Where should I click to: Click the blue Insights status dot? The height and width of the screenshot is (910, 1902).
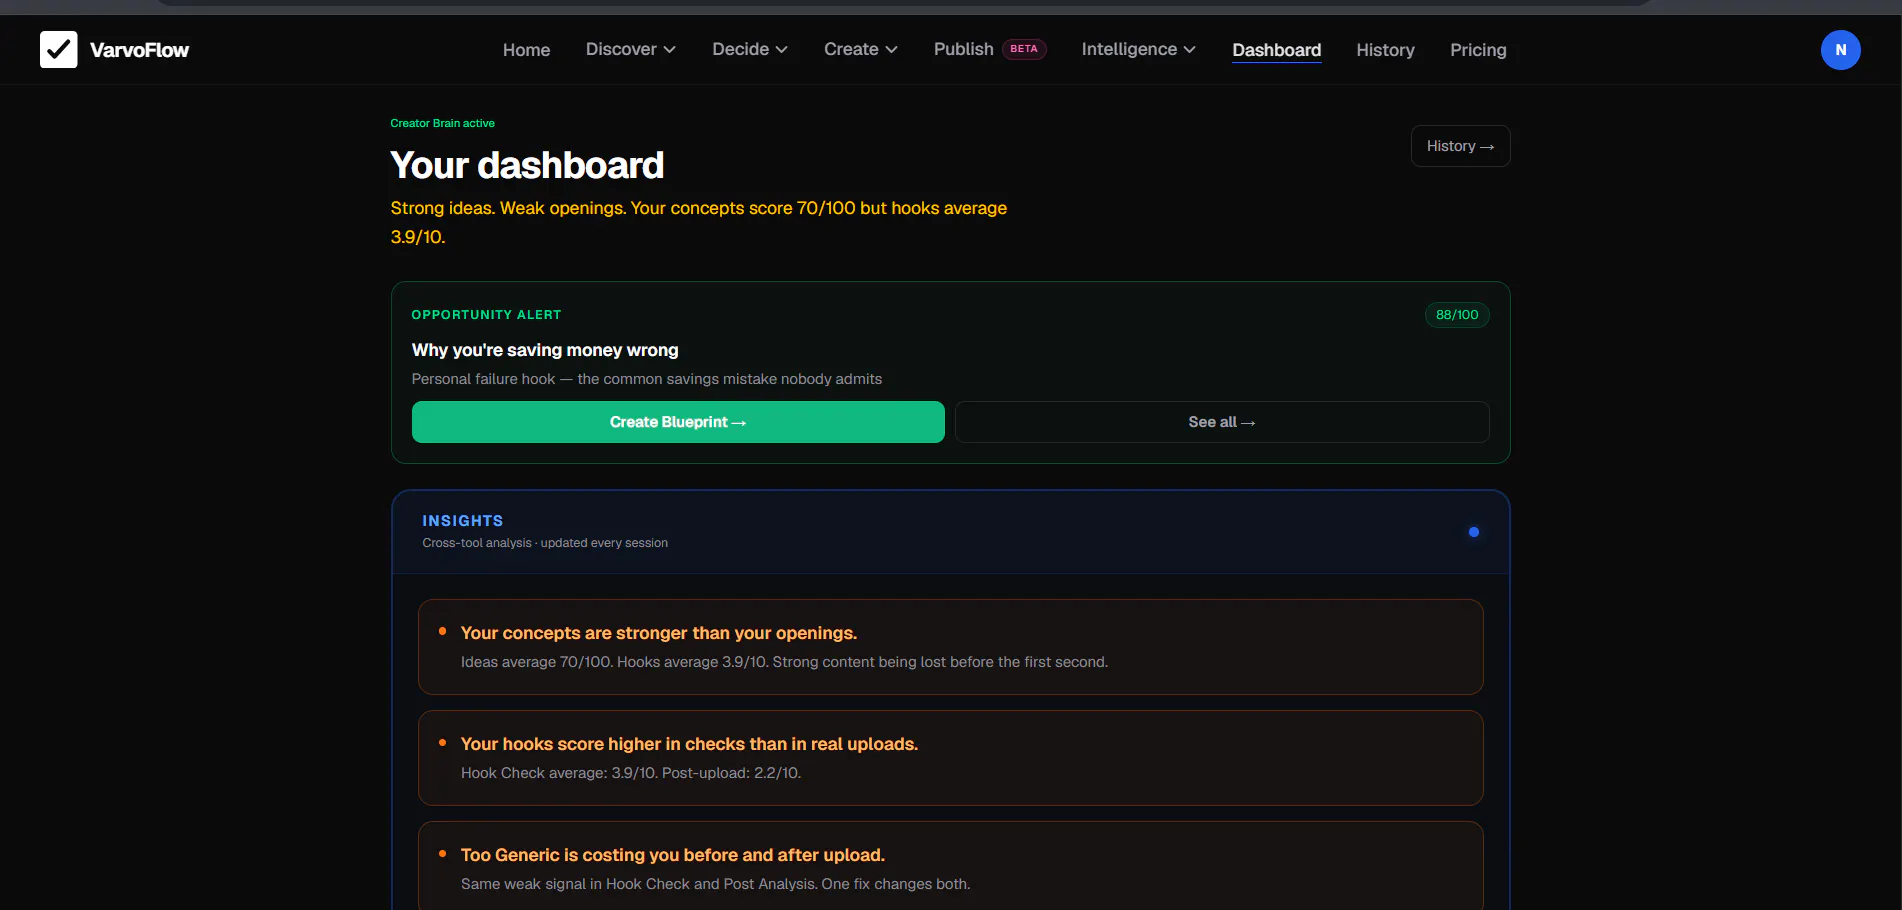tap(1473, 532)
